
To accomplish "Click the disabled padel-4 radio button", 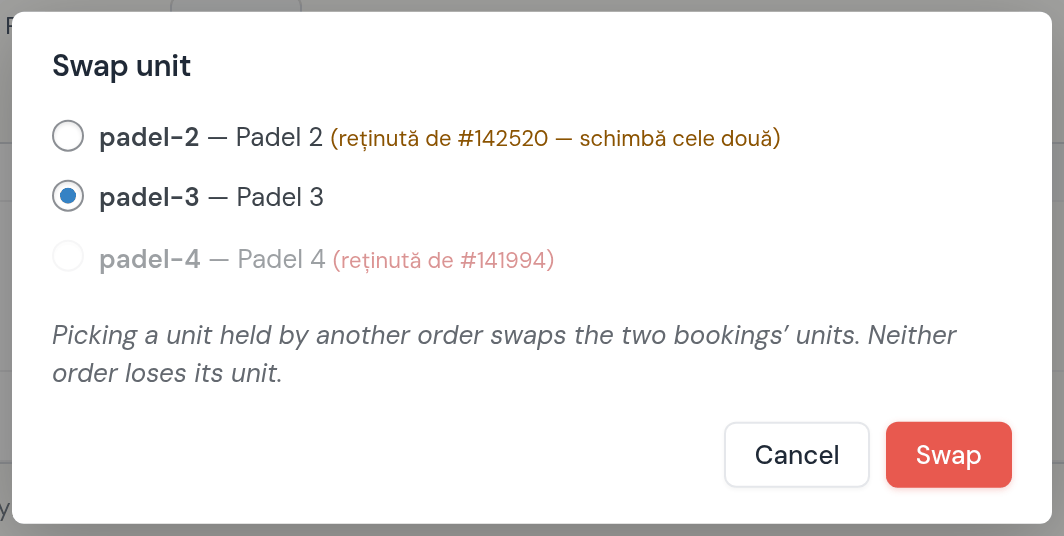I will pyautogui.click(x=68, y=256).
